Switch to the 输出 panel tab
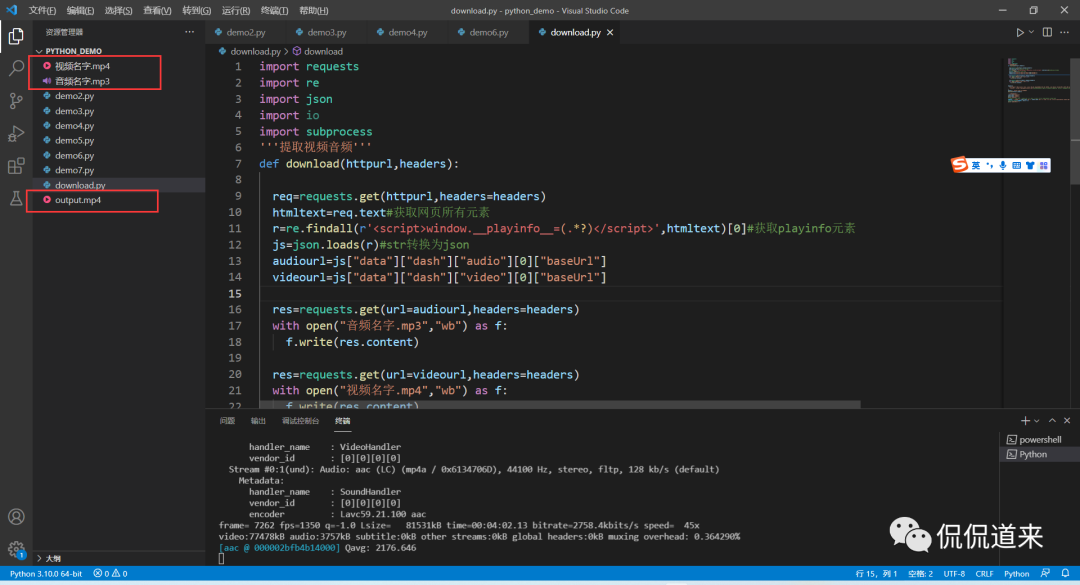Viewport: 1080px width, 585px height. point(258,420)
